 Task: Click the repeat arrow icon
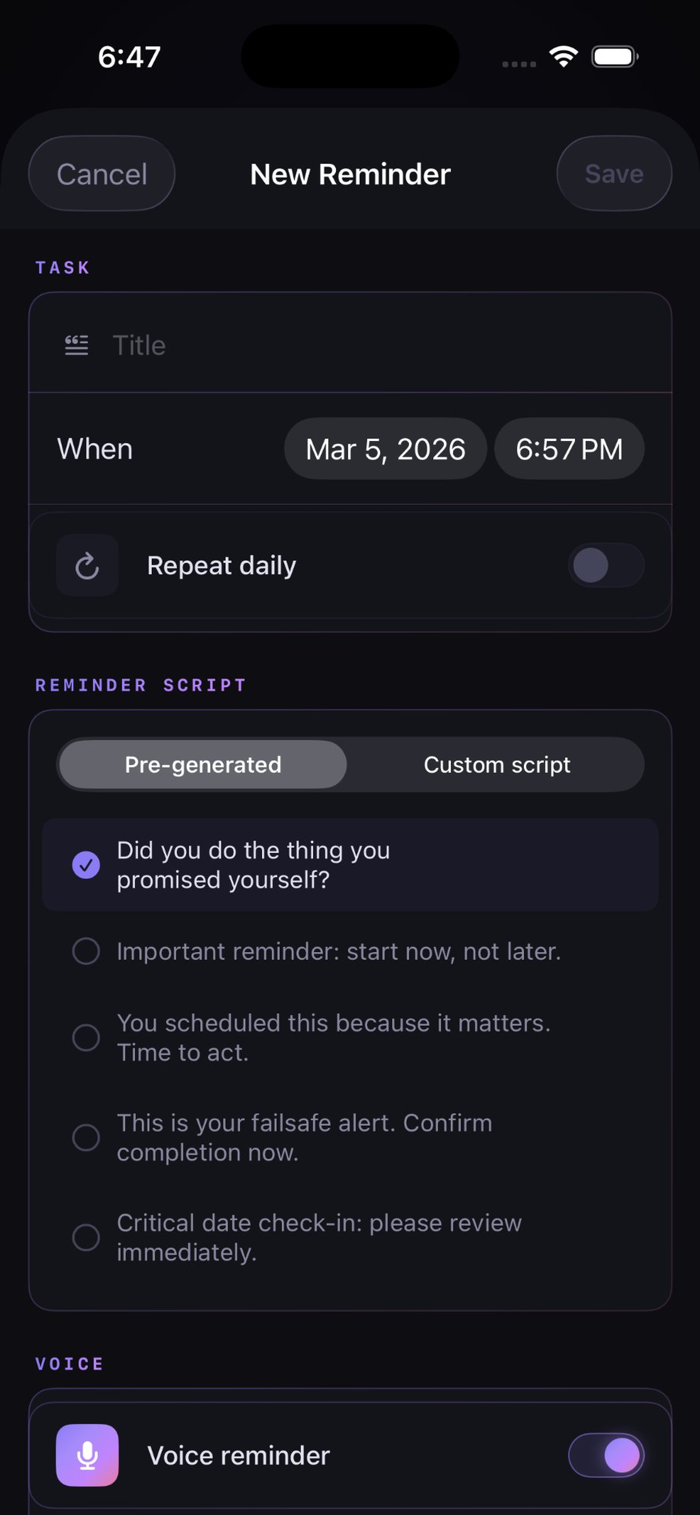pos(87,566)
